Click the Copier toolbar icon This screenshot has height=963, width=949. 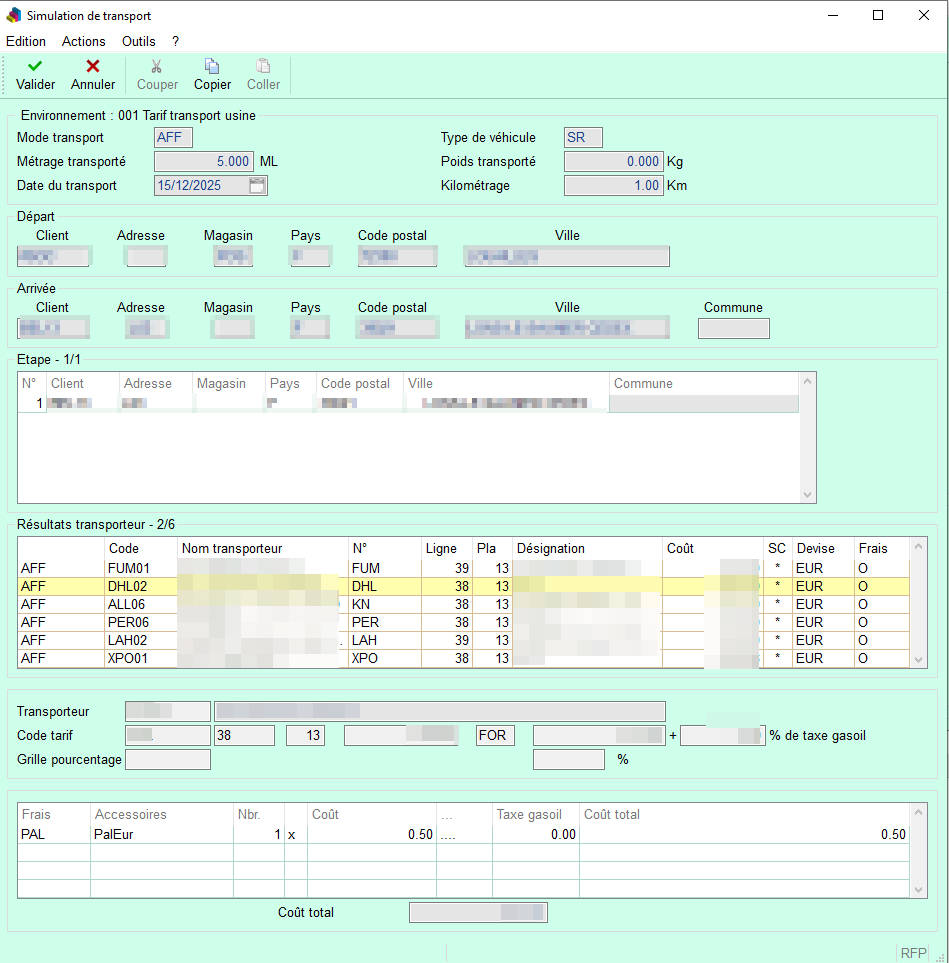click(x=212, y=66)
